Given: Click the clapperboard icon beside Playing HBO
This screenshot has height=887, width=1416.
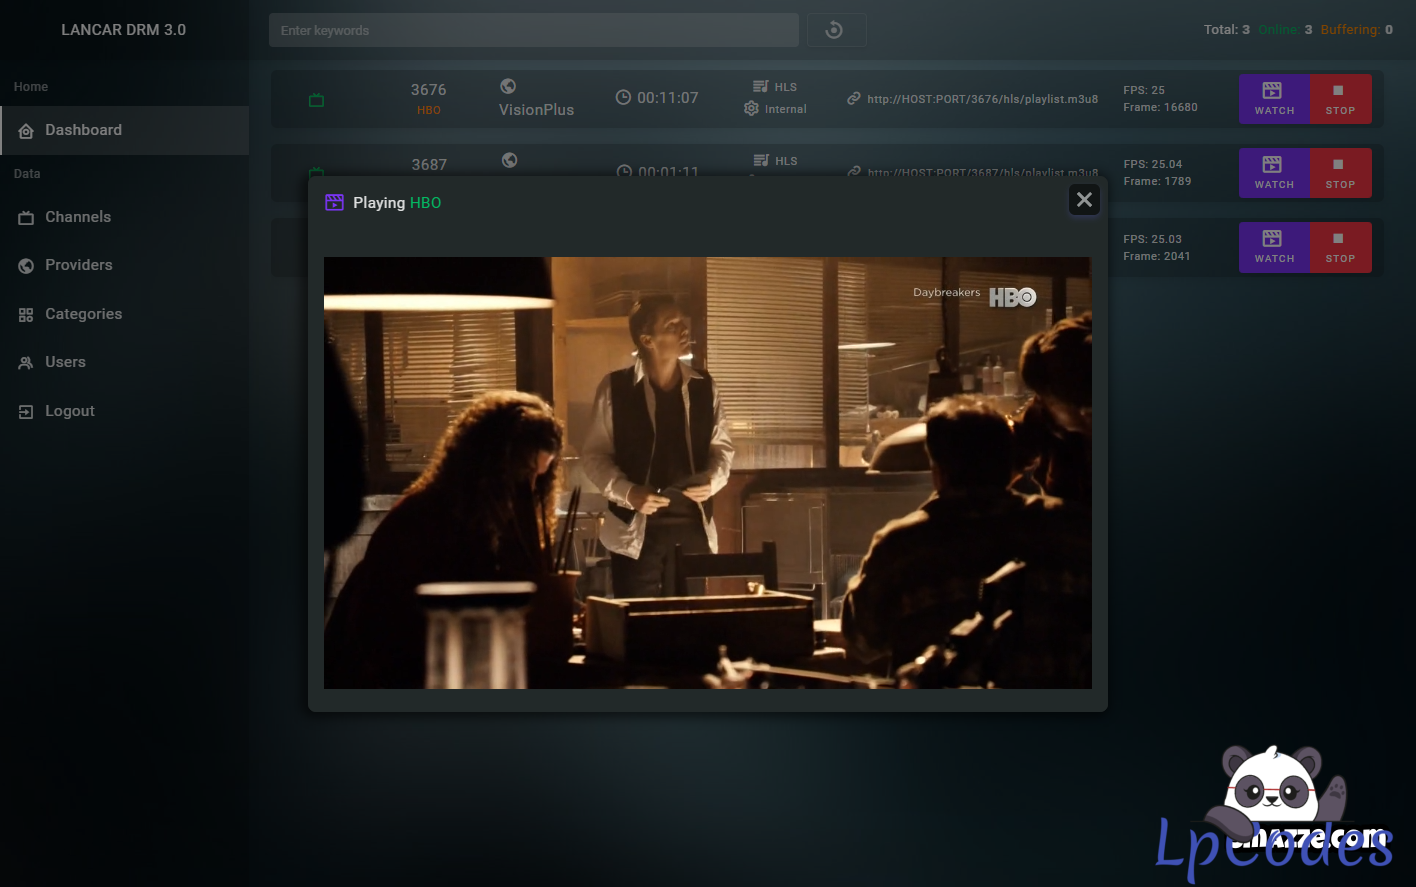Looking at the screenshot, I should pyautogui.click(x=334, y=203).
